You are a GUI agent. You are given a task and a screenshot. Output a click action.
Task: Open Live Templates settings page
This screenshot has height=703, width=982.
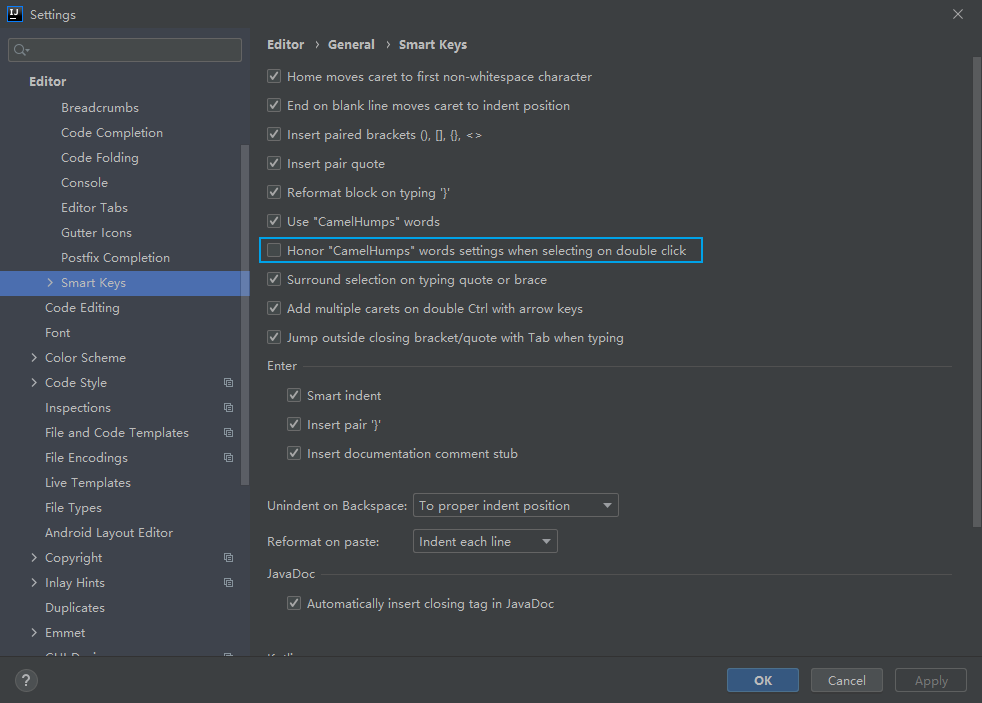[x=88, y=483]
